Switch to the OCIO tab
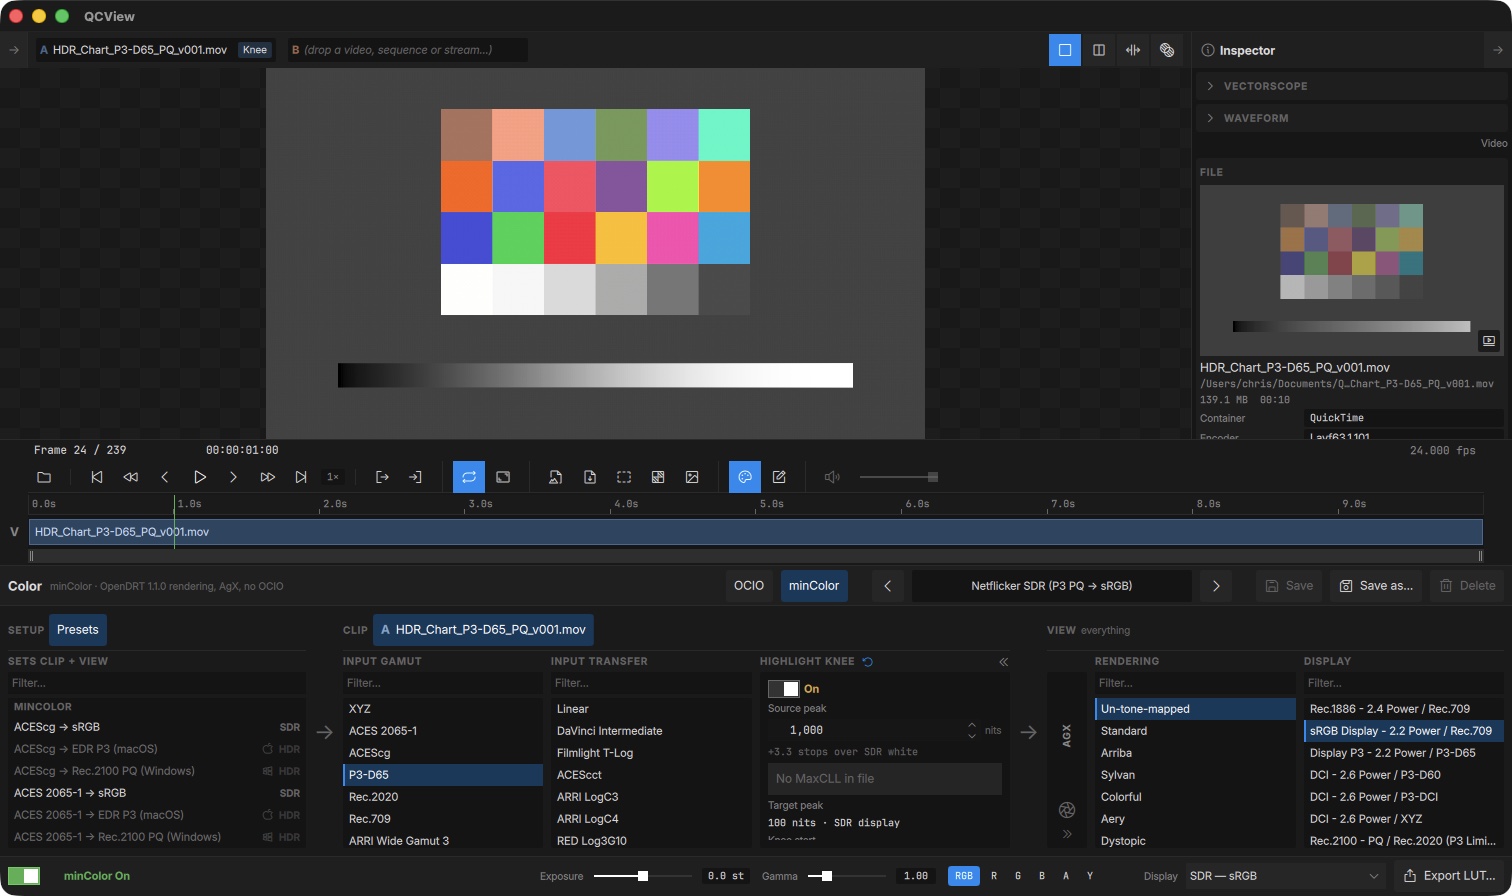1512x896 pixels. (749, 586)
